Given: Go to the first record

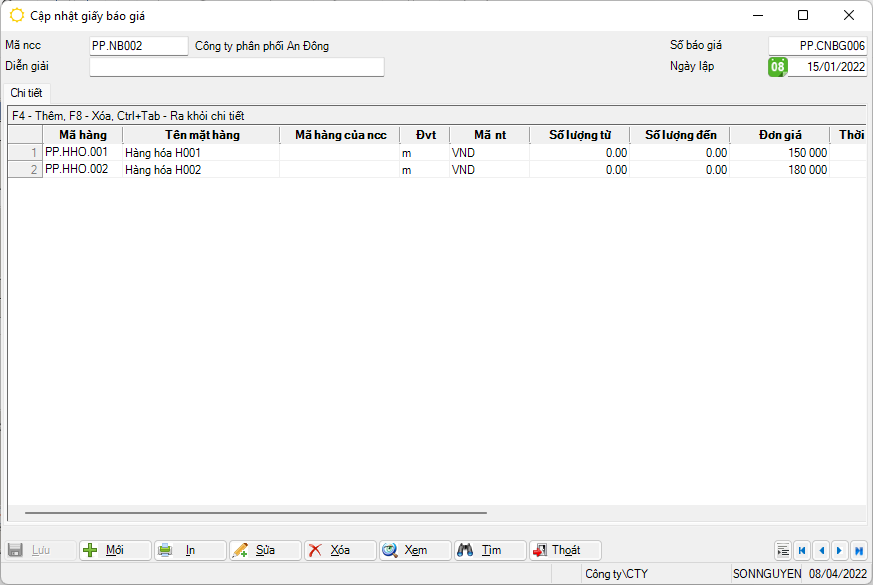Looking at the screenshot, I should pos(802,550).
